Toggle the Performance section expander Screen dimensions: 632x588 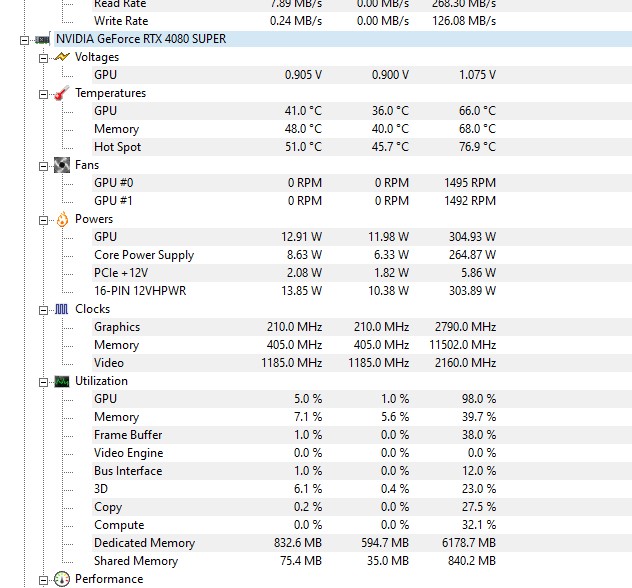click(x=43, y=579)
